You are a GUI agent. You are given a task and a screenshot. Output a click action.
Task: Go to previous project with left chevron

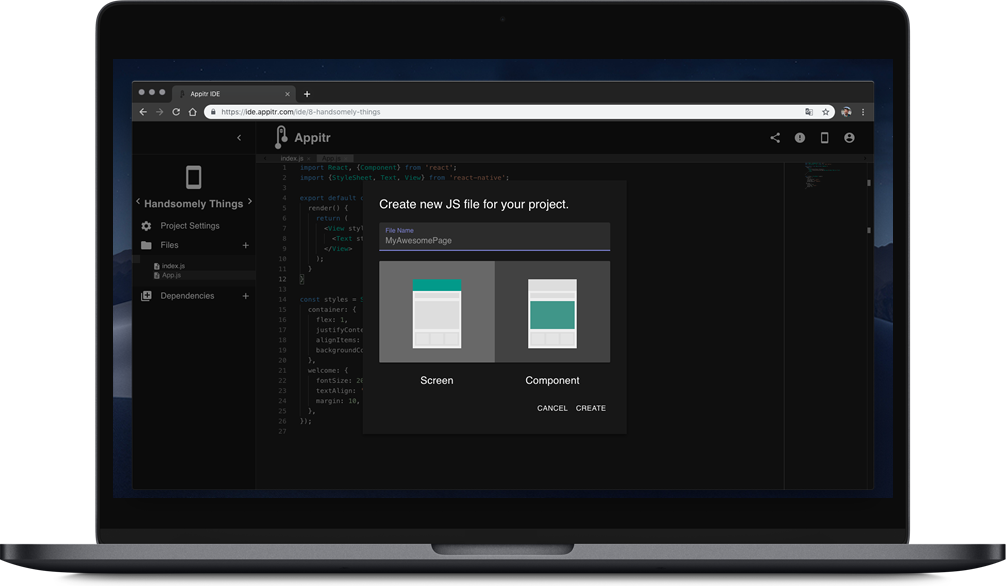[138, 202]
